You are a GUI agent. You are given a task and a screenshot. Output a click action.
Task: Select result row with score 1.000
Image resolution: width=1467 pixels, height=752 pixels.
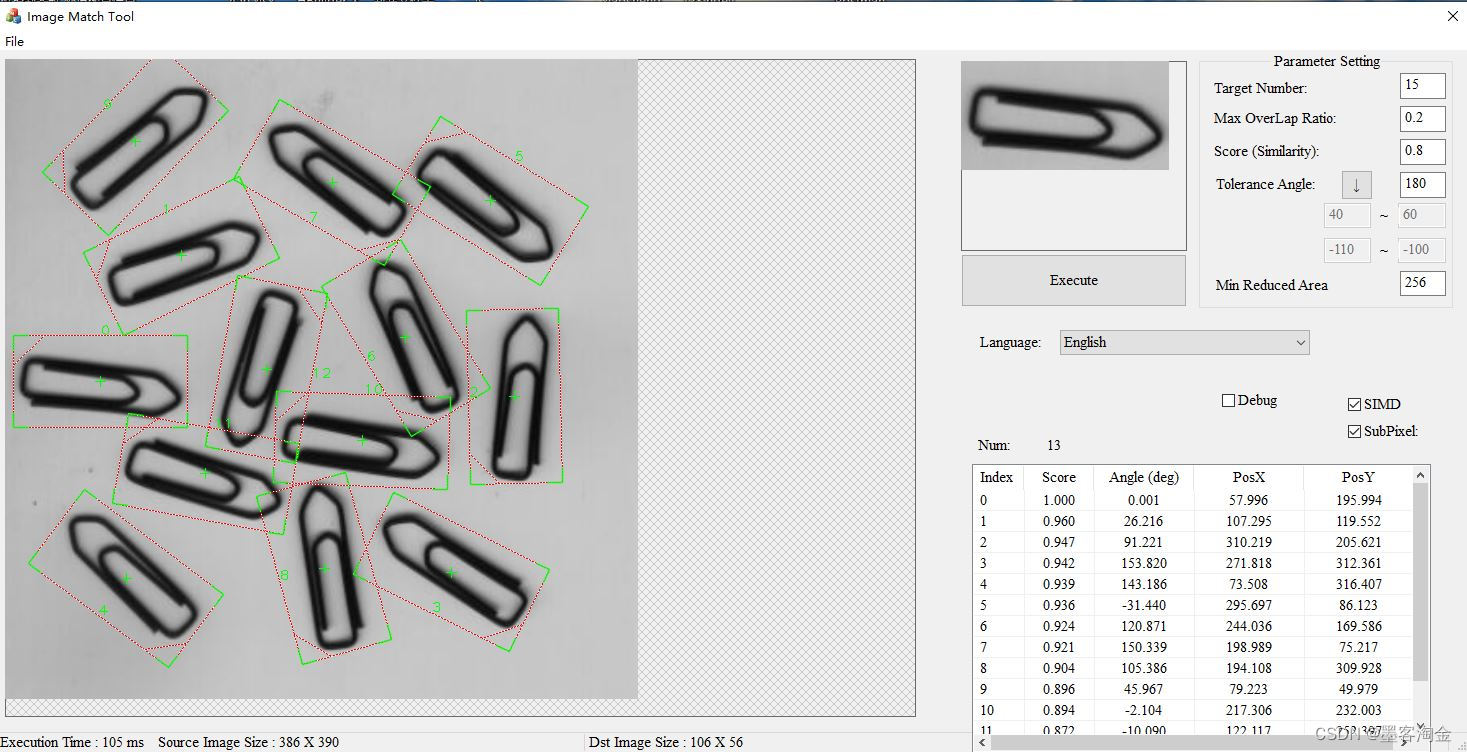point(1193,500)
